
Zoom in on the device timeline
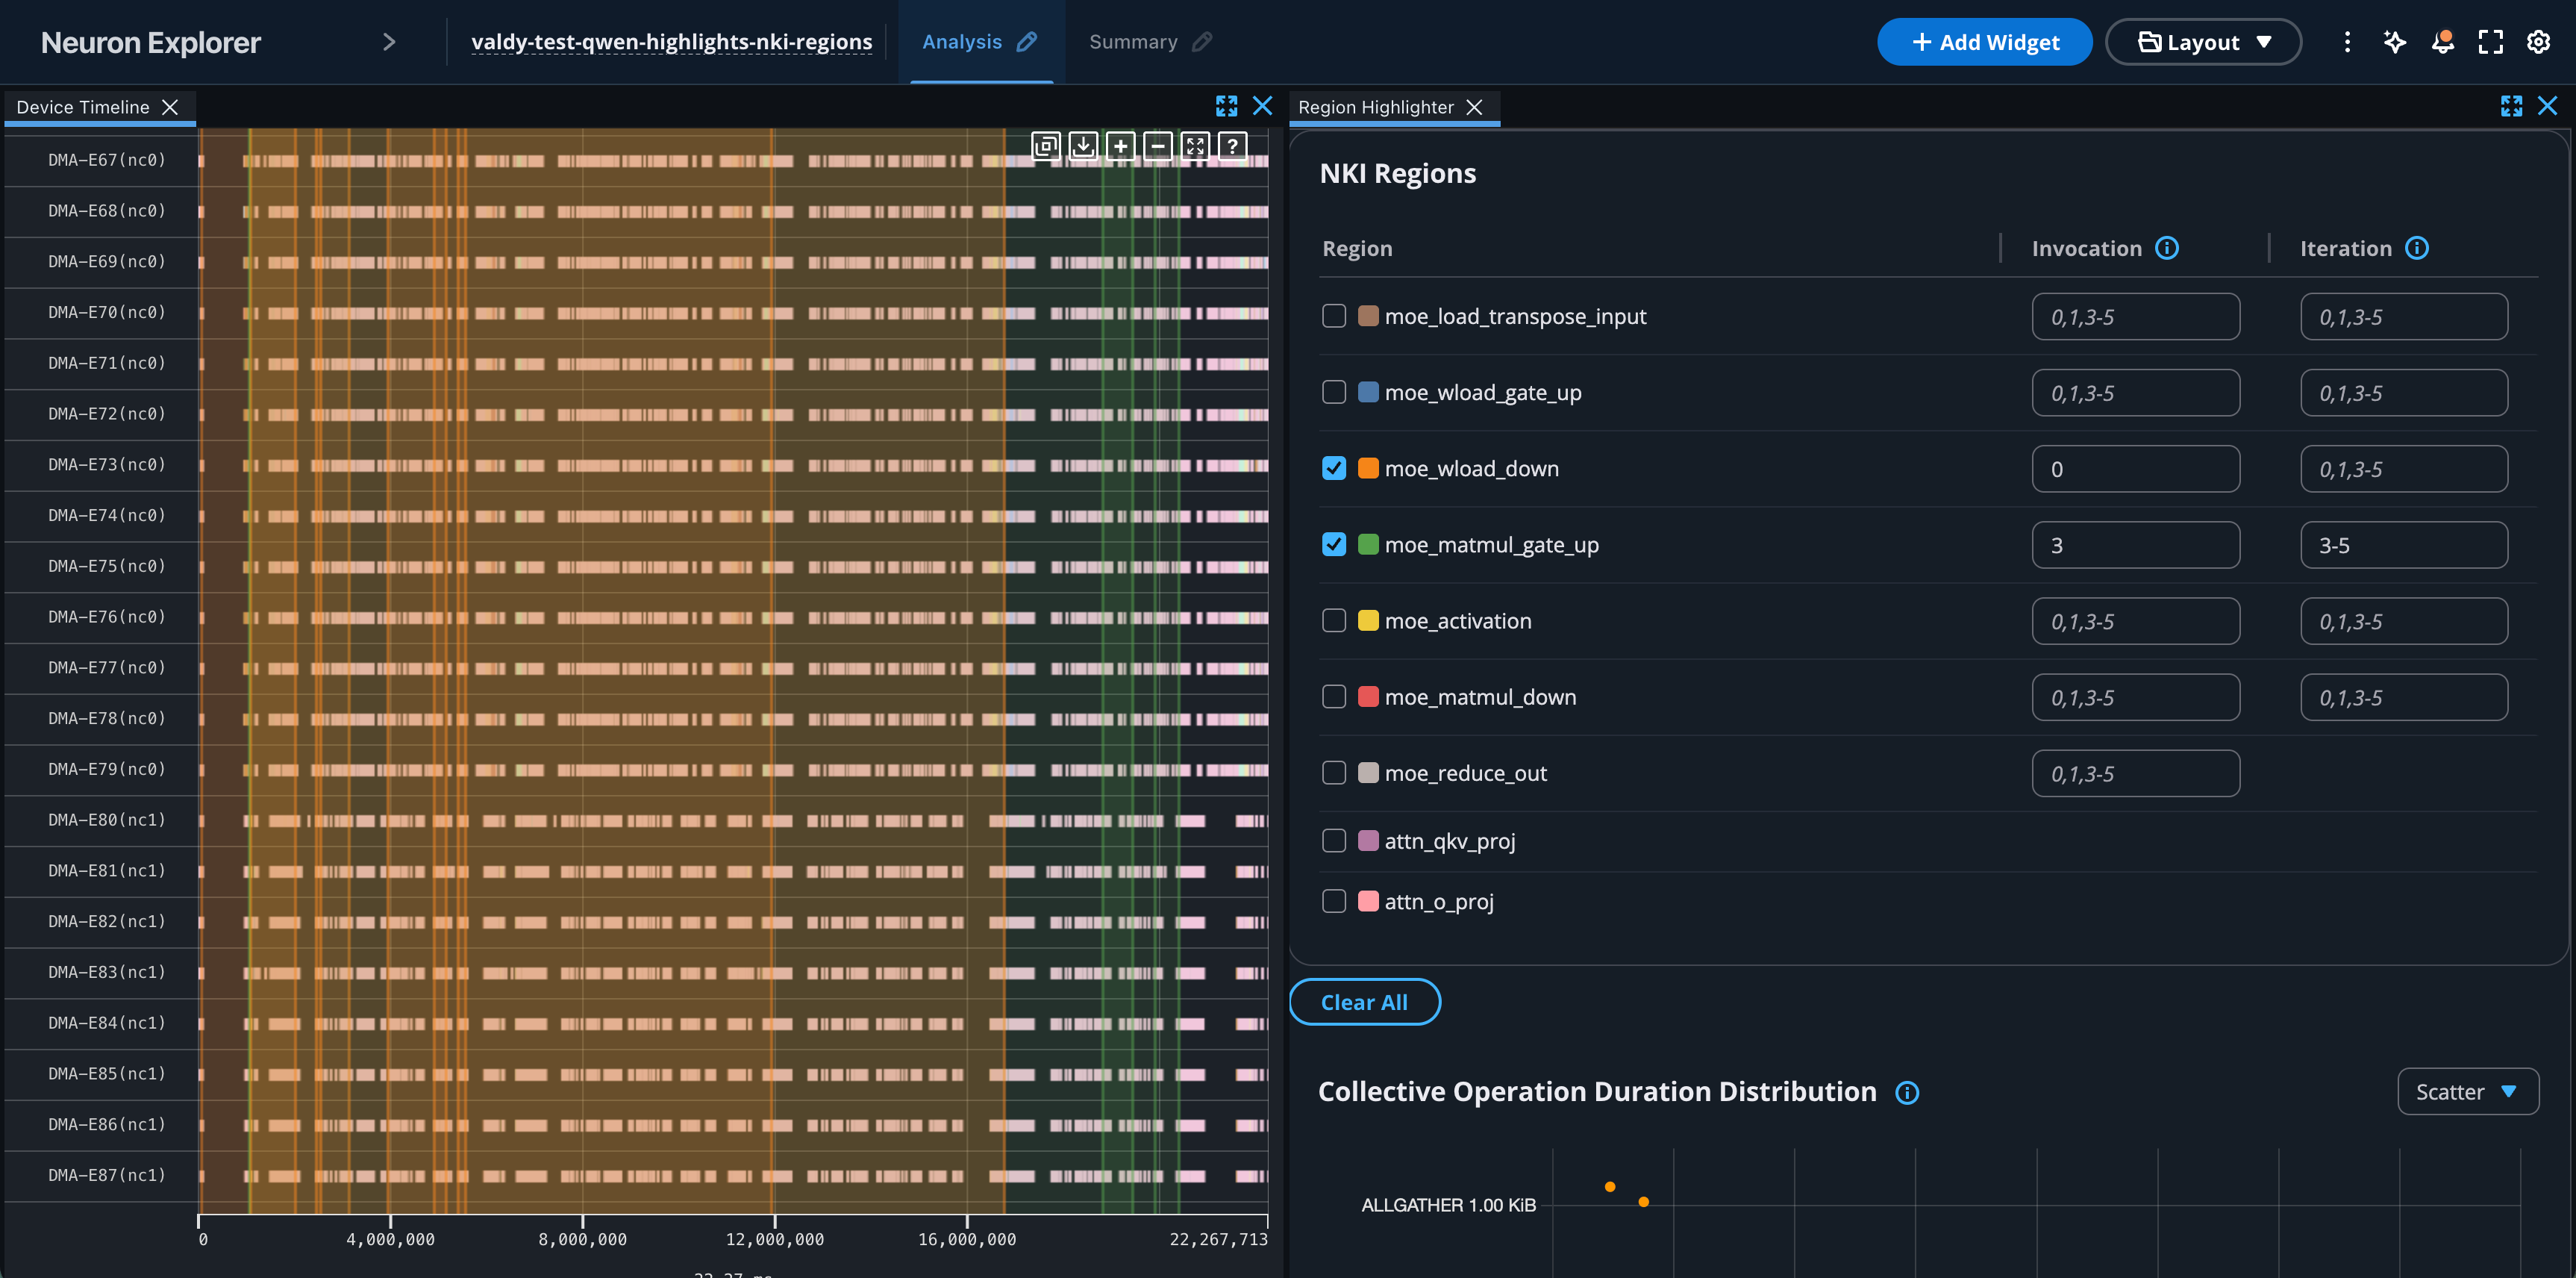pos(1120,146)
